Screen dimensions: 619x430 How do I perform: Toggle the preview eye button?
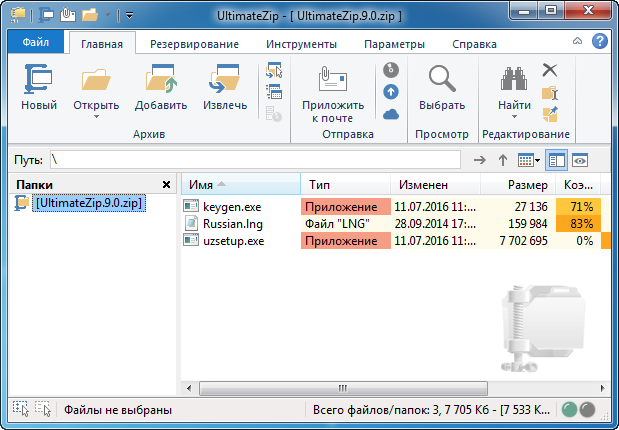point(579,160)
